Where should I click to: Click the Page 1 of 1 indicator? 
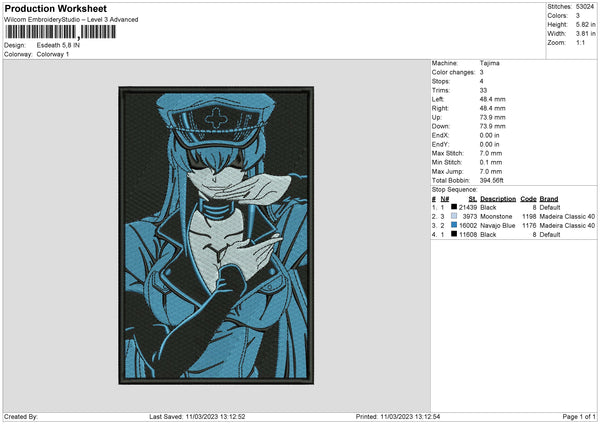(579, 417)
